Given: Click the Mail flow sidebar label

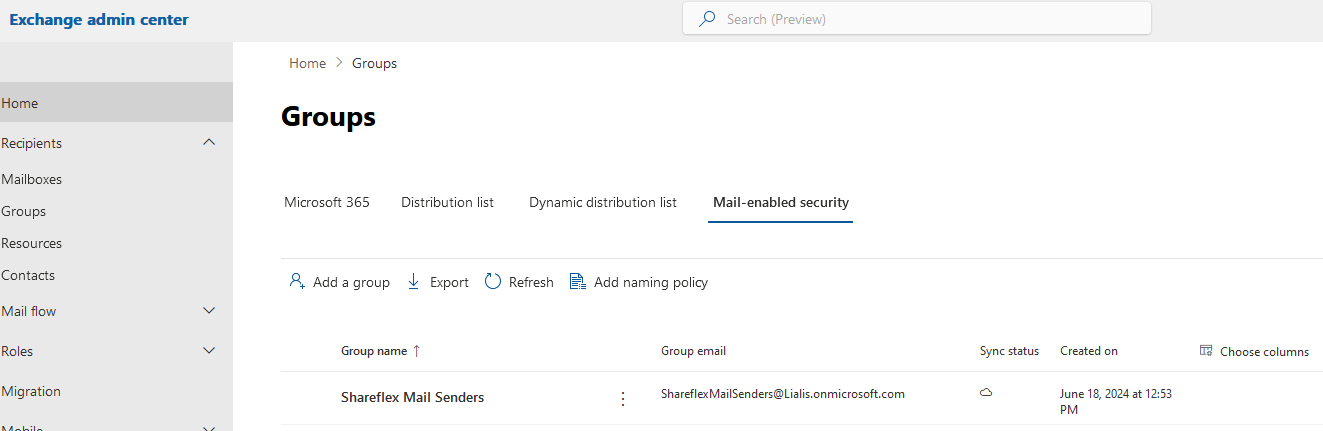Looking at the screenshot, I should click(28, 311).
